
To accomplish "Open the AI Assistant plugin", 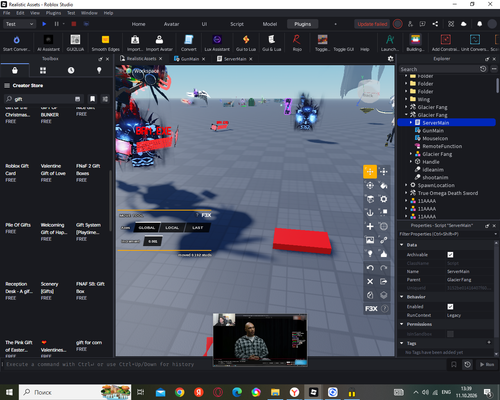I will (48, 43).
